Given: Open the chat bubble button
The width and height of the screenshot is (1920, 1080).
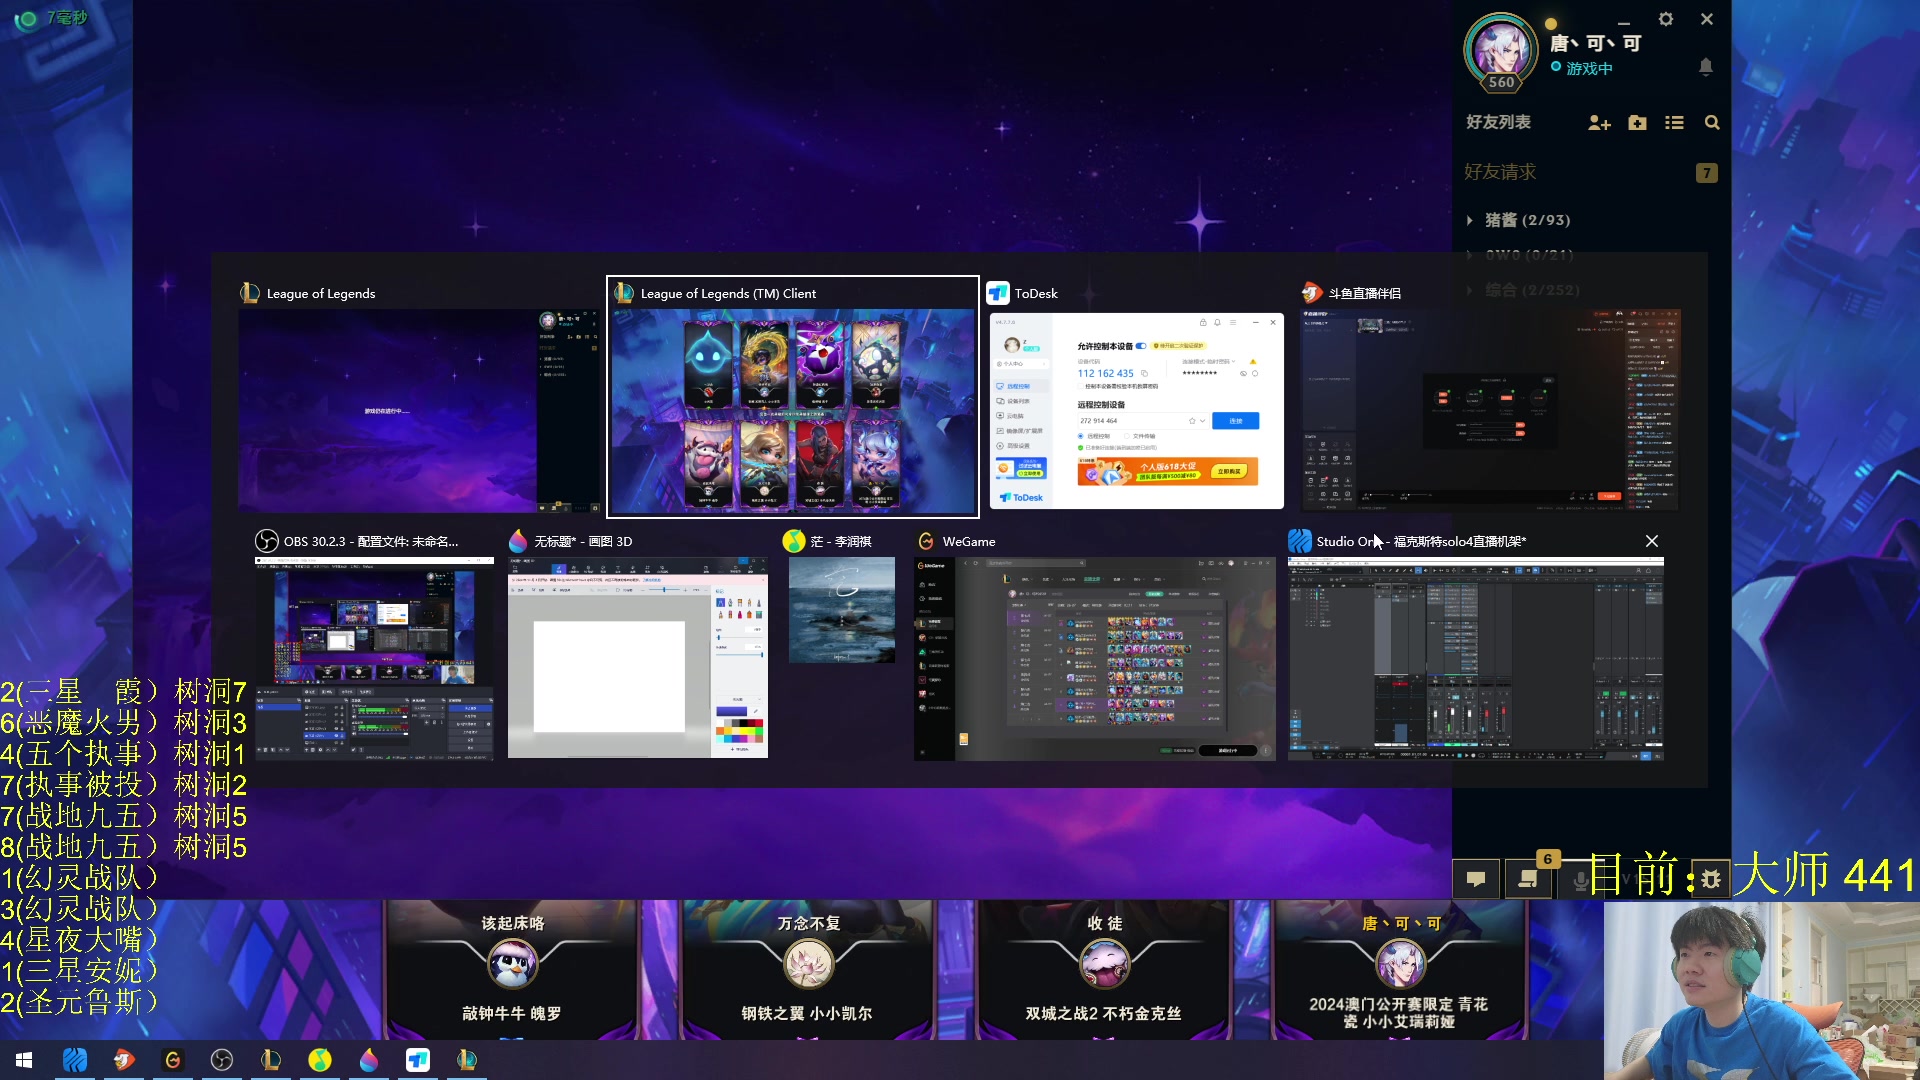Looking at the screenshot, I should (1476, 879).
